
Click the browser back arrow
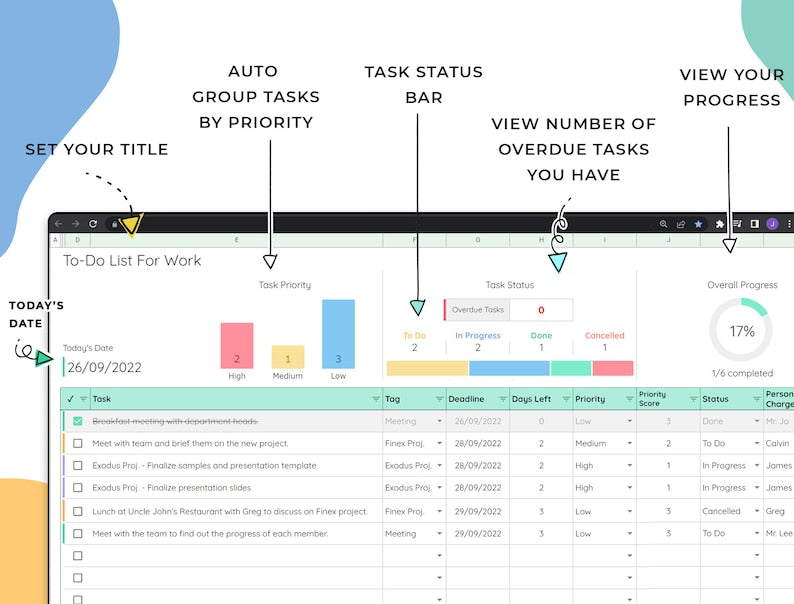(59, 224)
